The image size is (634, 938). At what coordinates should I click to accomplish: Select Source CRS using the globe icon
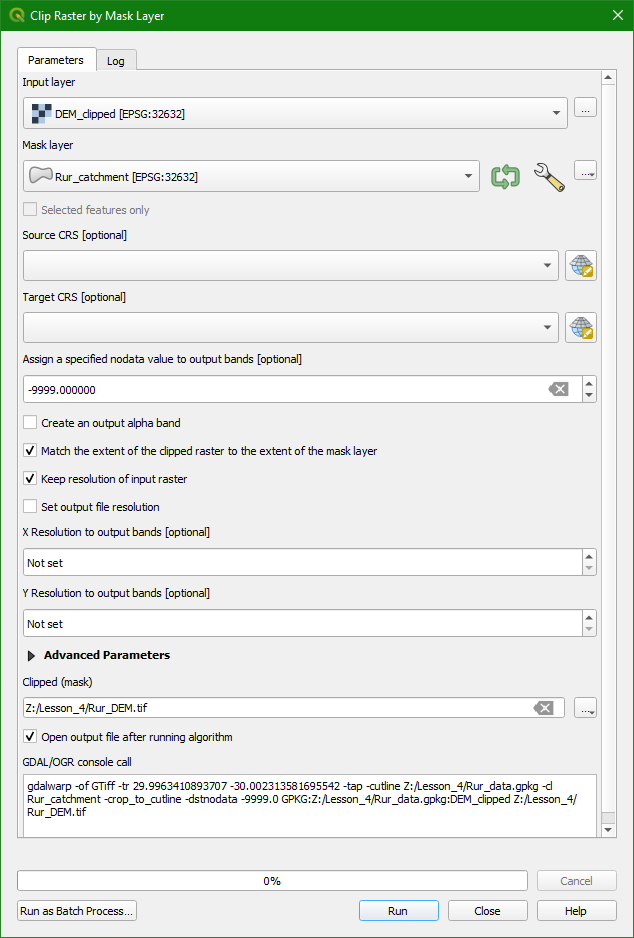581,265
